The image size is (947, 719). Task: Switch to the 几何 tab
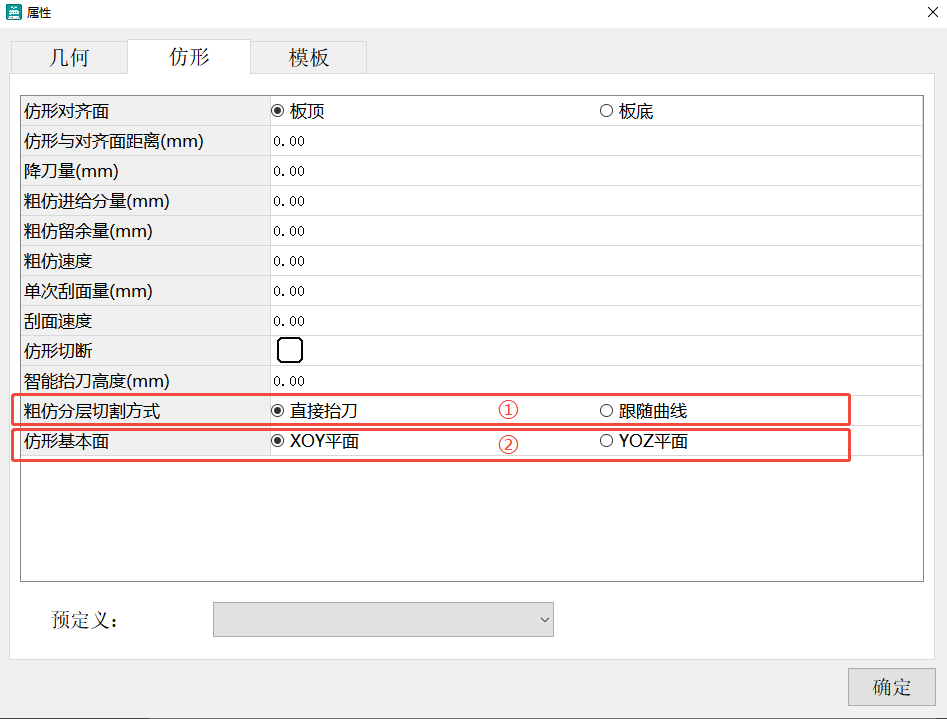(x=69, y=57)
